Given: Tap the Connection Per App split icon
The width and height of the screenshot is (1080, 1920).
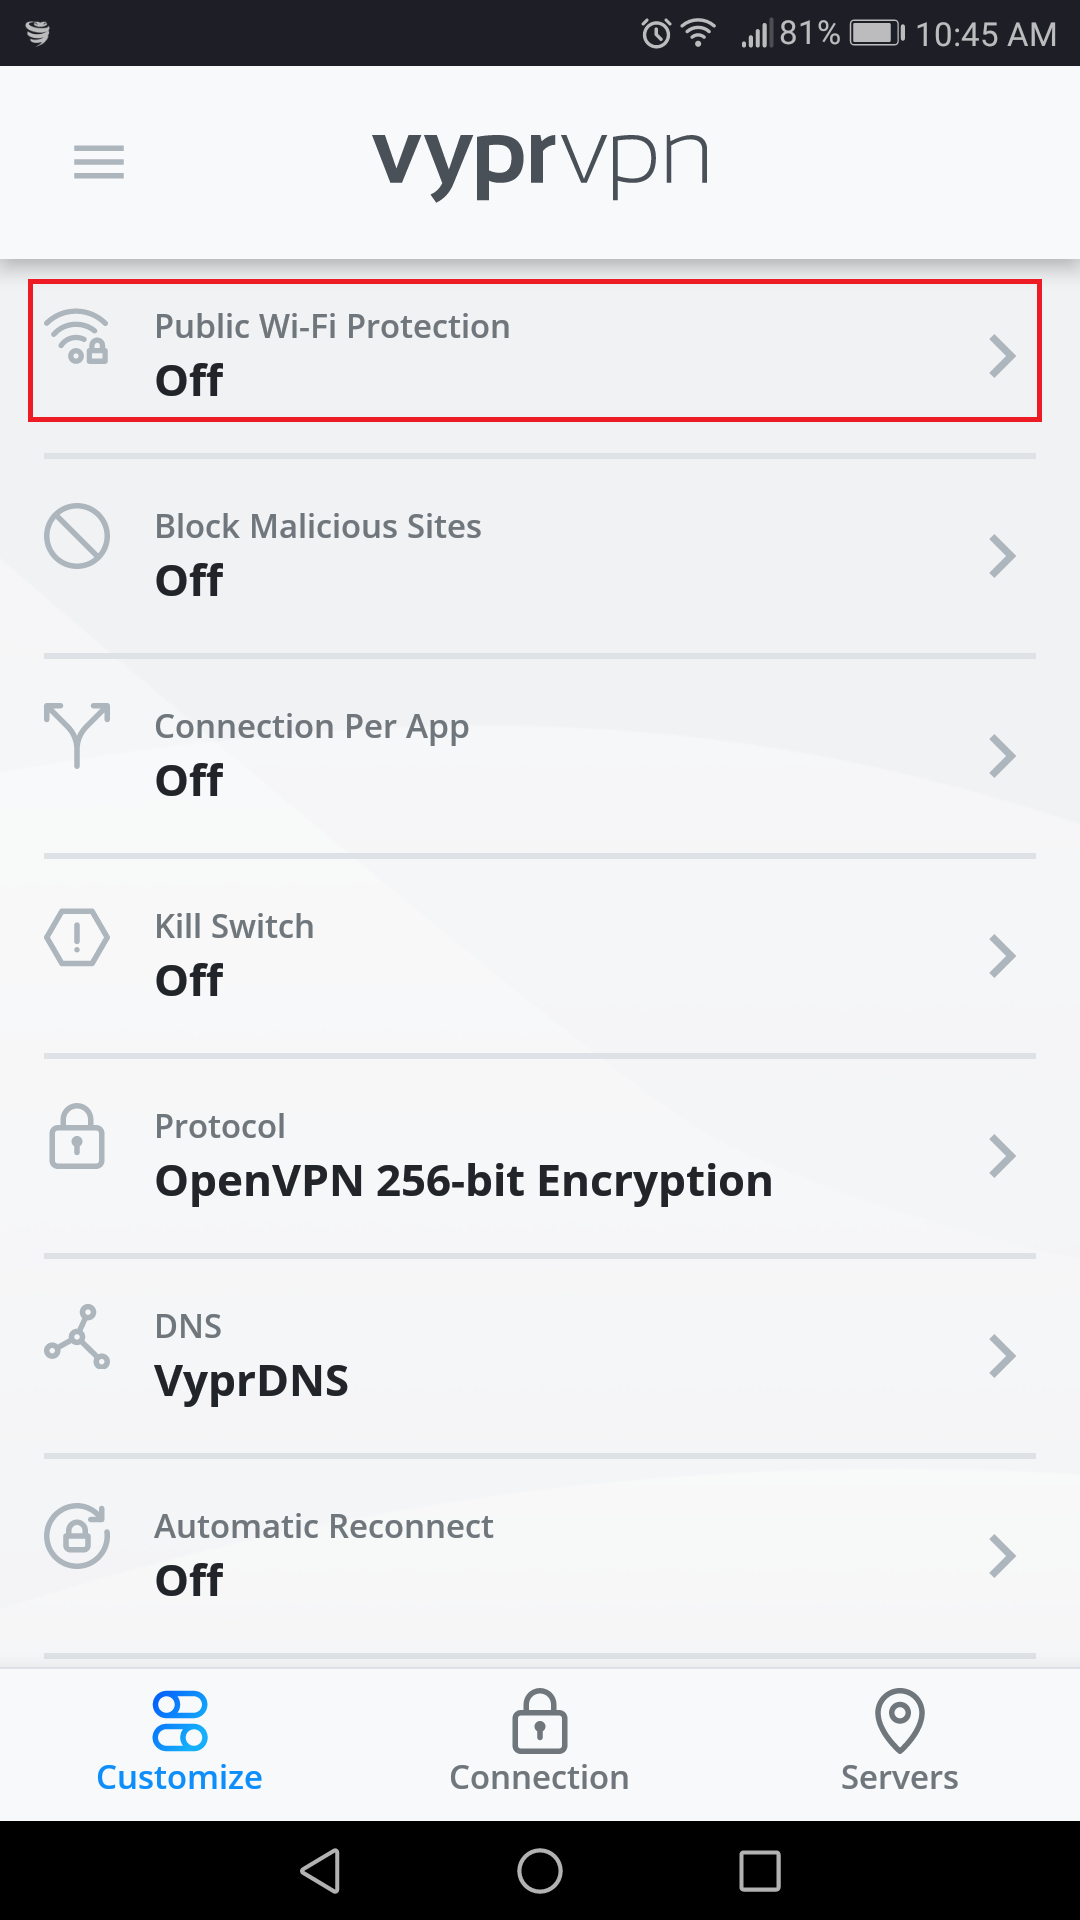Looking at the screenshot, I should point(77,735).
